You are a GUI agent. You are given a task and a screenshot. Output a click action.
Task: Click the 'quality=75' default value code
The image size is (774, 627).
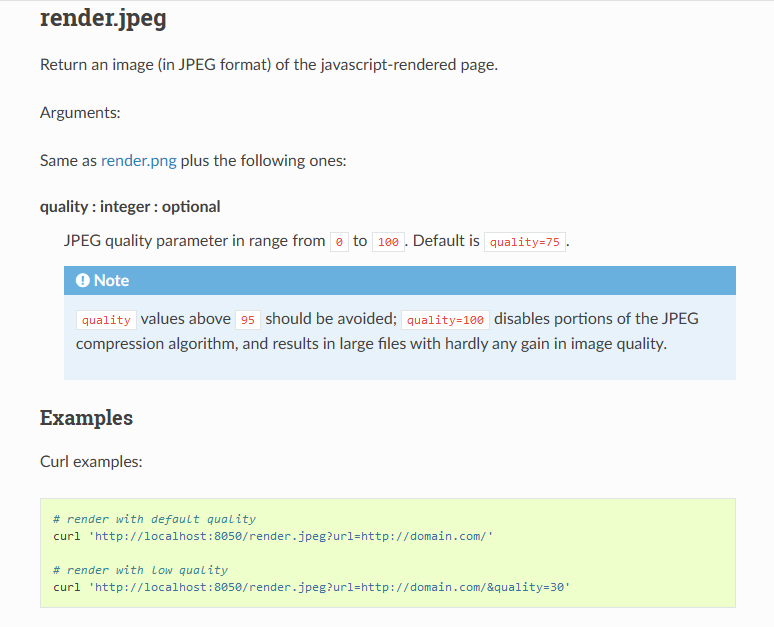524,242
